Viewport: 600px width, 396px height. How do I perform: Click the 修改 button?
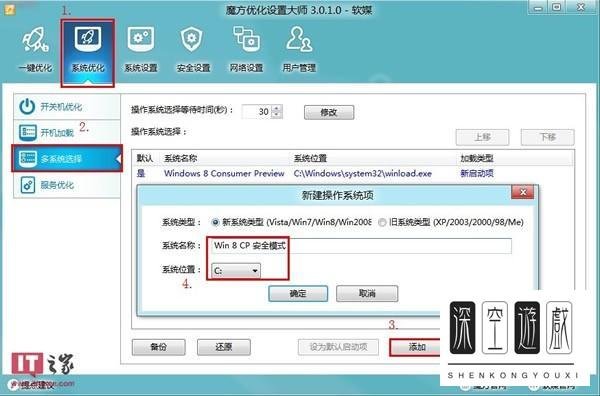[x=329, y=112]
